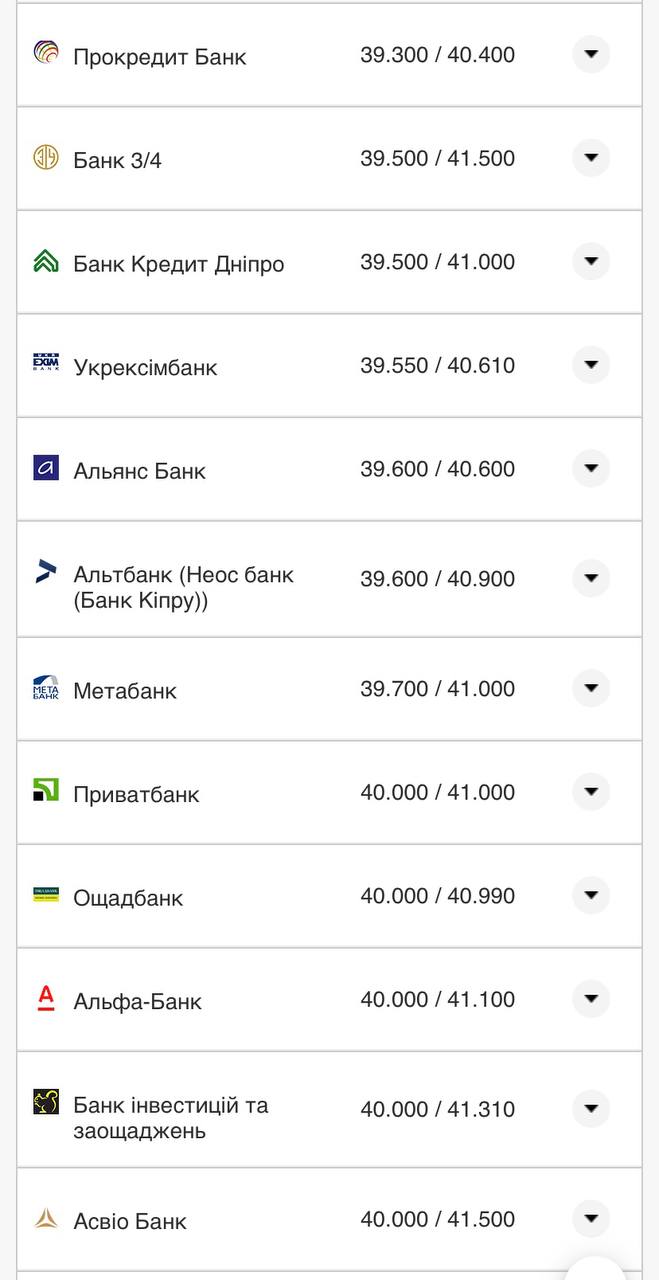This screenshot has height=1280, width=659.
Task: Open the Банк інвестицій та заощаджень link
Action: (171, 1118)
